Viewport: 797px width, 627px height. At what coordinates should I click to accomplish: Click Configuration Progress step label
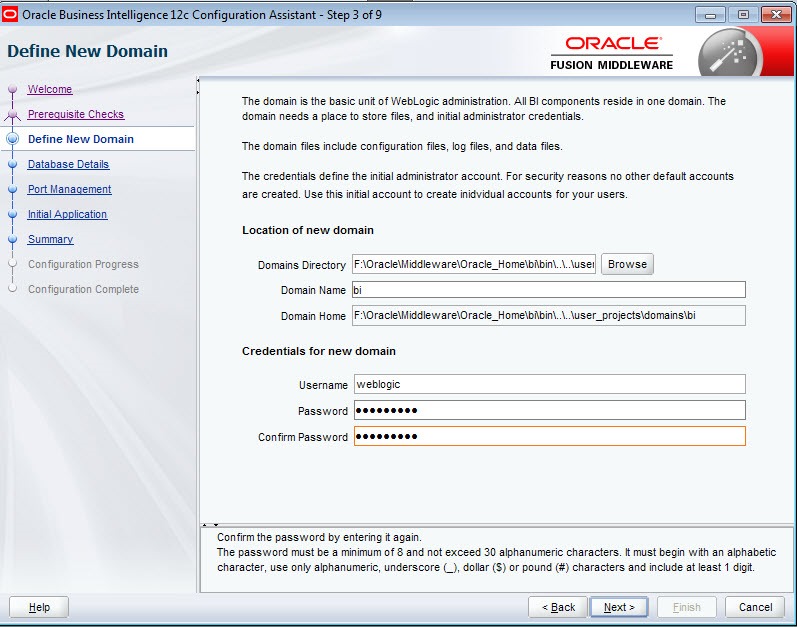(x=83, y=264)
